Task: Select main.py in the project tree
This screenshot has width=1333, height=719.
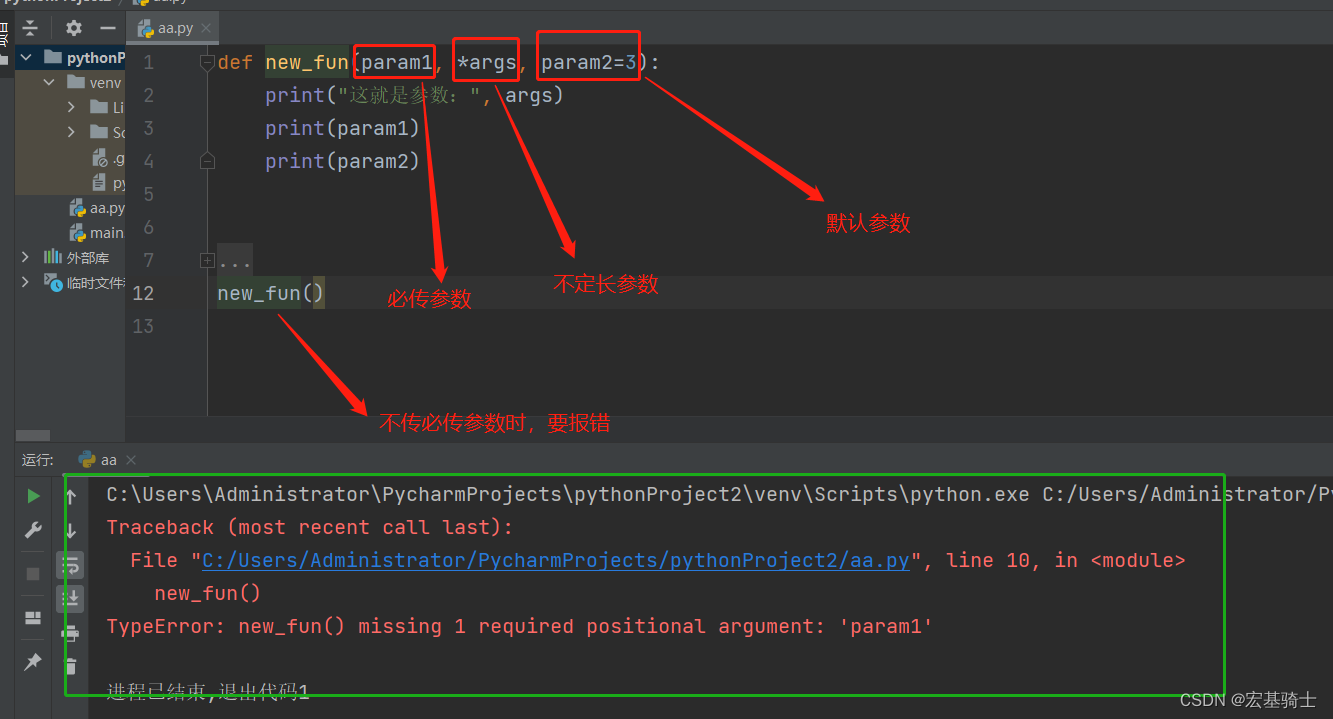Action: tap(104, 232)
